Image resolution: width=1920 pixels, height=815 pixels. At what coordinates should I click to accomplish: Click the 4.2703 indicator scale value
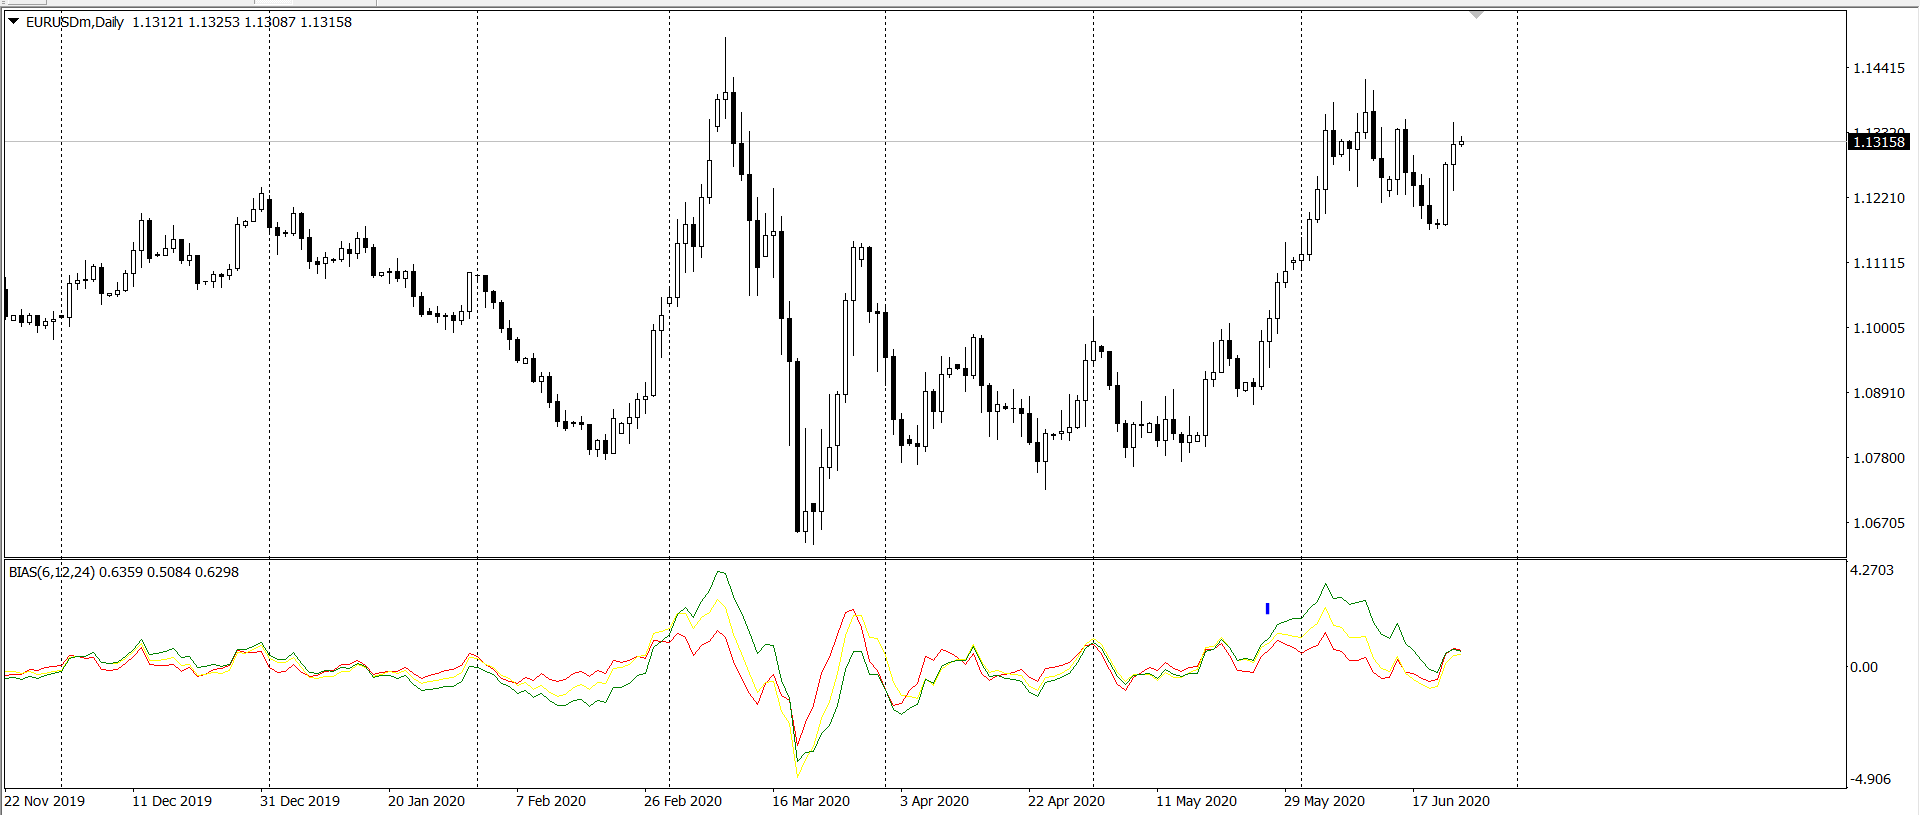(x=1872, y=570)
